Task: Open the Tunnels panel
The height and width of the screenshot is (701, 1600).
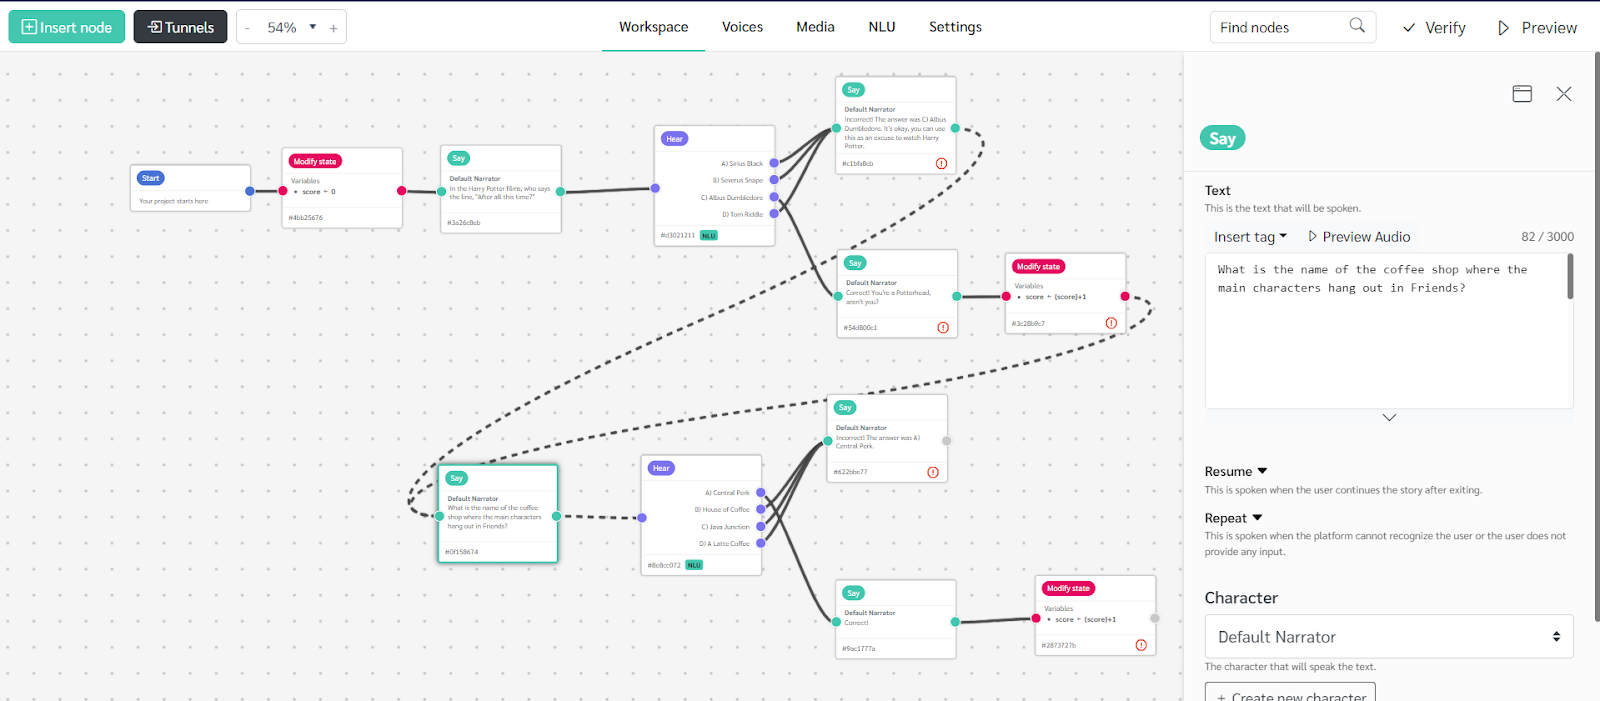Action: [180, 27]
